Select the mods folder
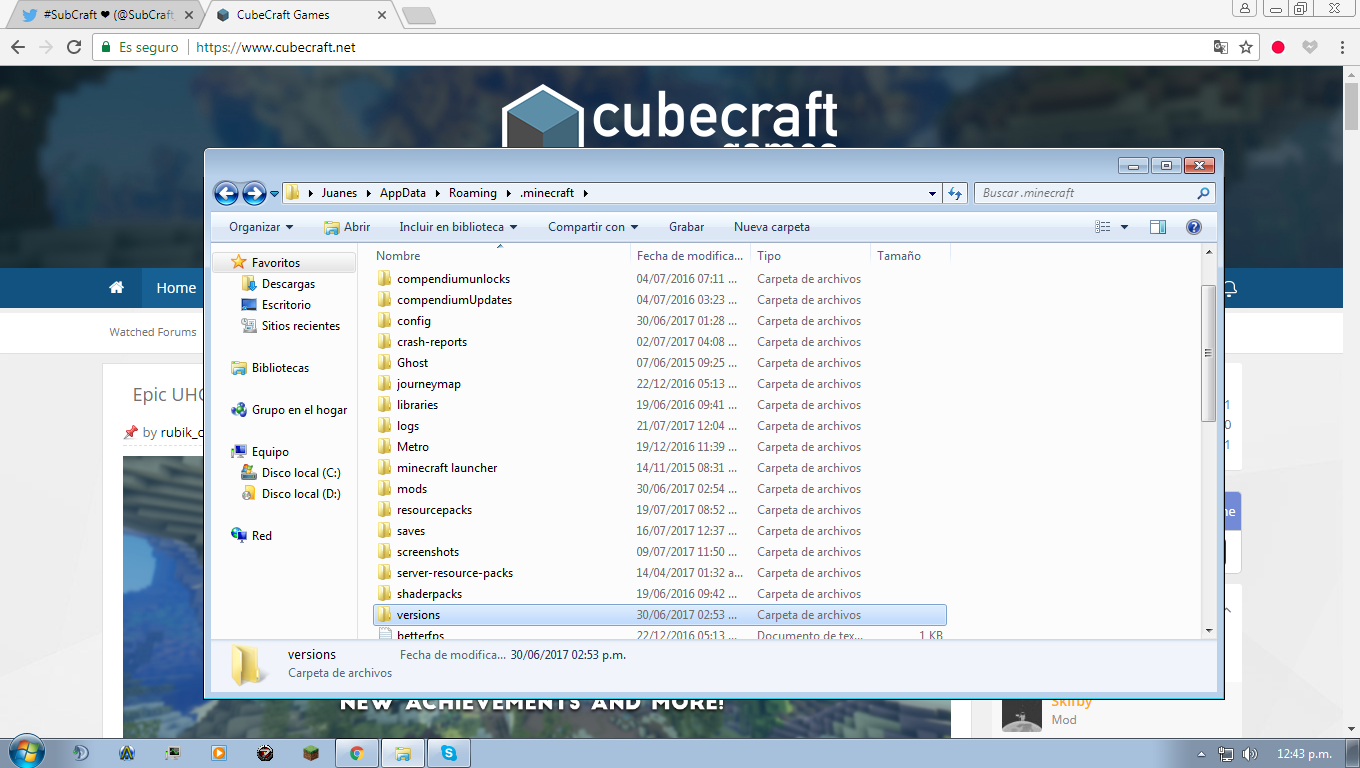 pyautogui.click(x=660, y=489)
